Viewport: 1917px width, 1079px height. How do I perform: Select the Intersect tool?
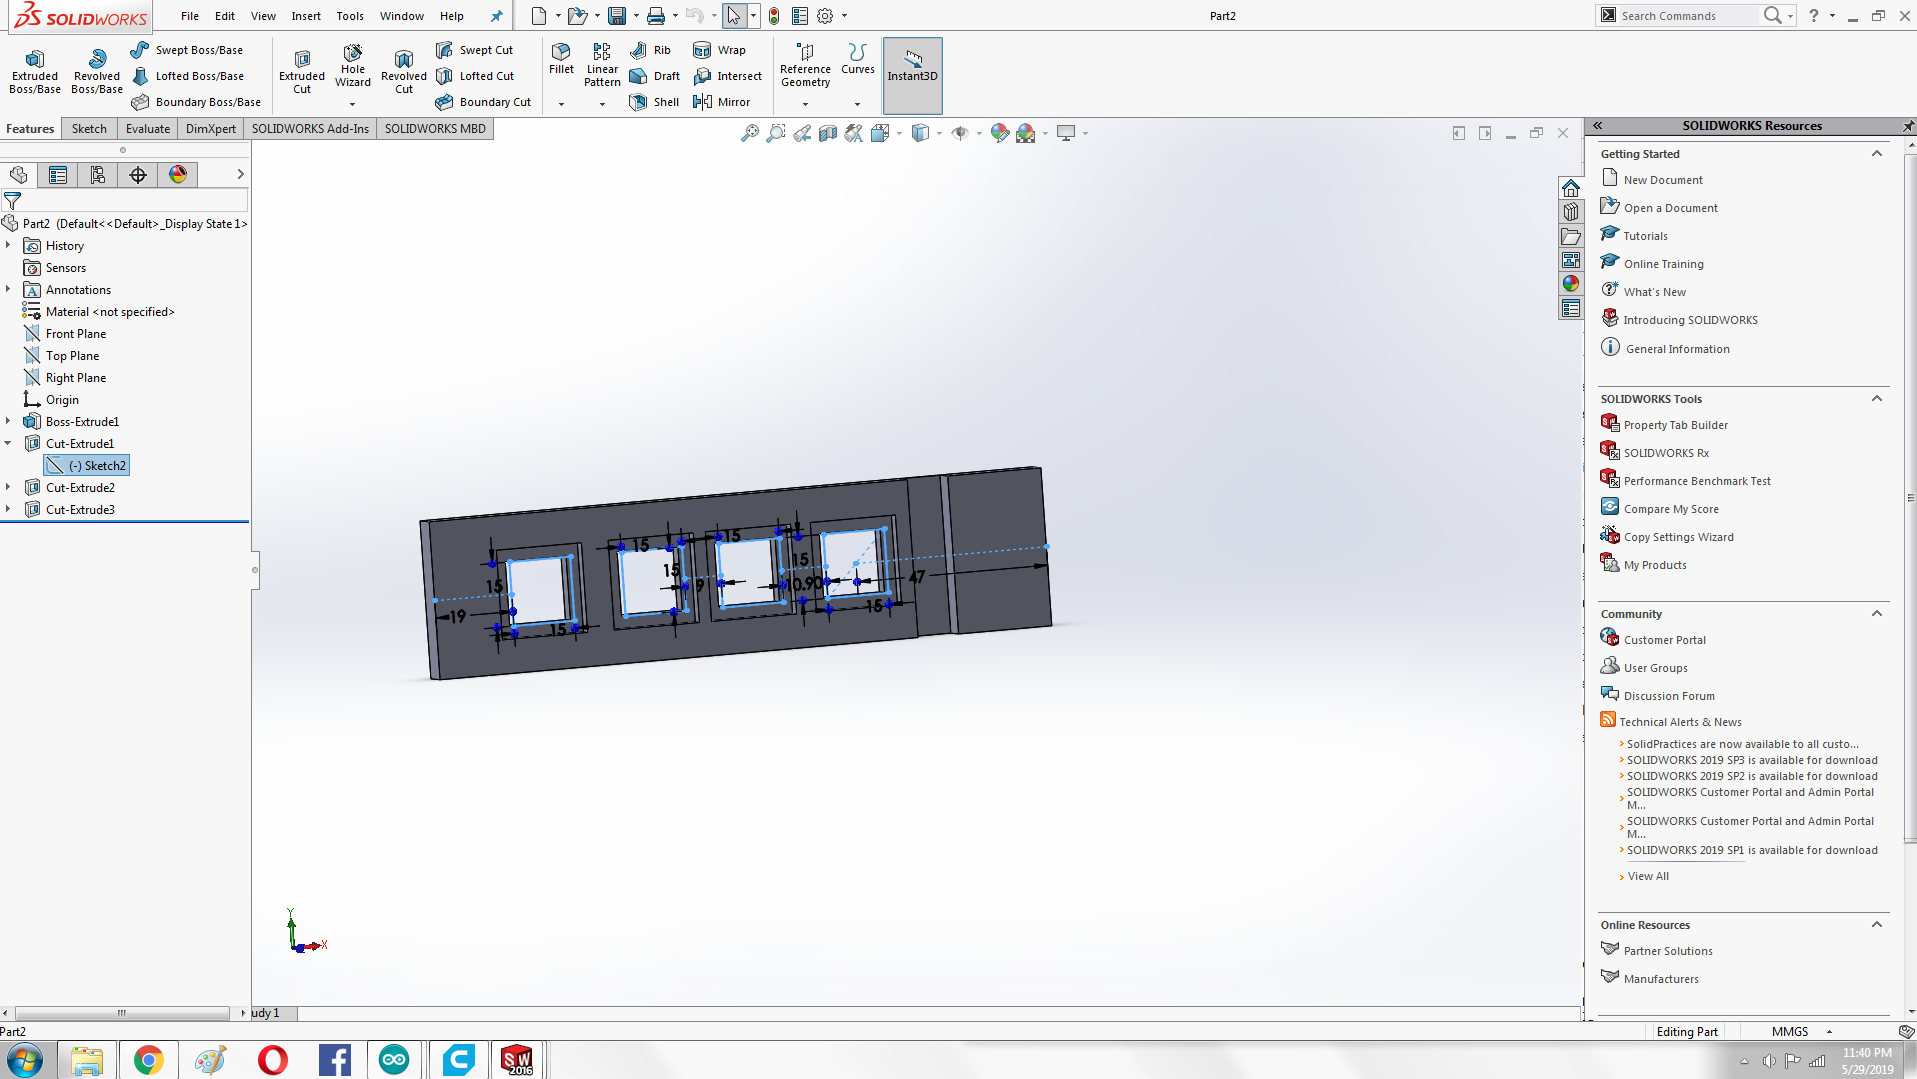(728, 76)
